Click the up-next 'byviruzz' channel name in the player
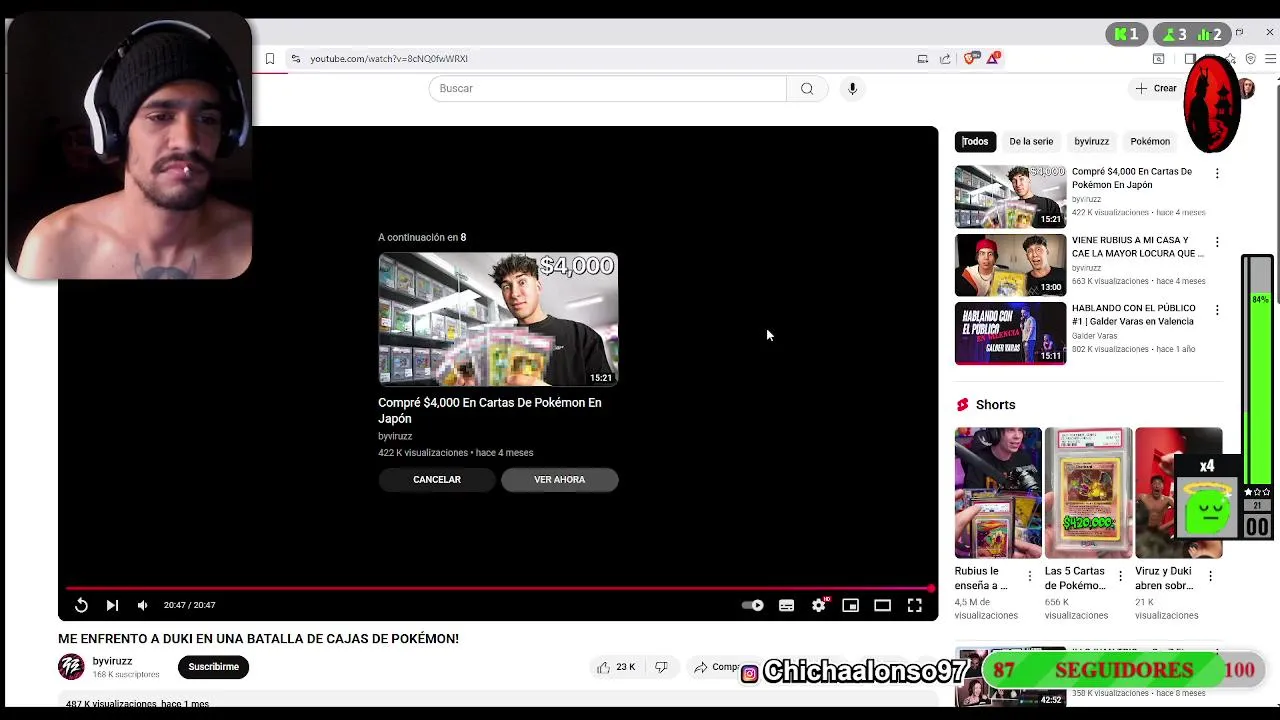The height and width of the screenshot is (720, 1280). pos(395,436)
